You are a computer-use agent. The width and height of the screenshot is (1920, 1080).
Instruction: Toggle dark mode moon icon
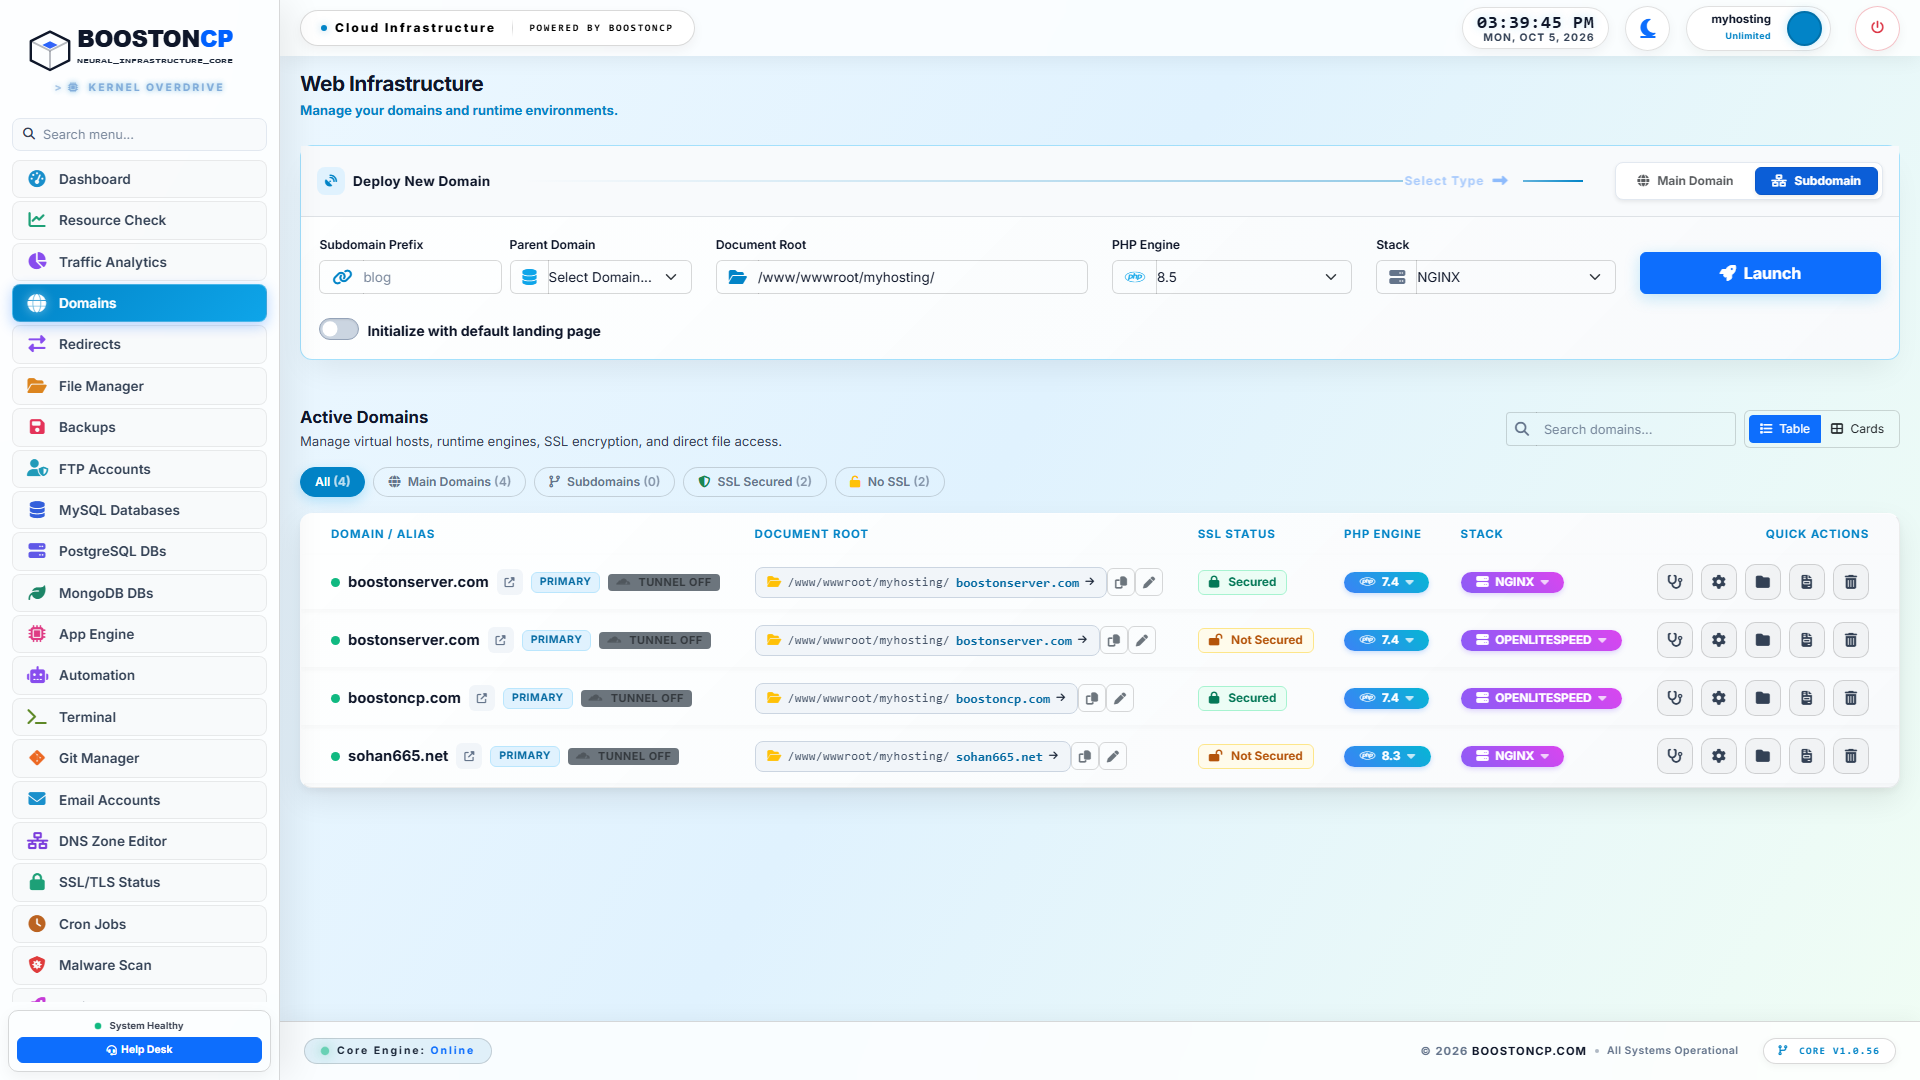(1647, 28)
